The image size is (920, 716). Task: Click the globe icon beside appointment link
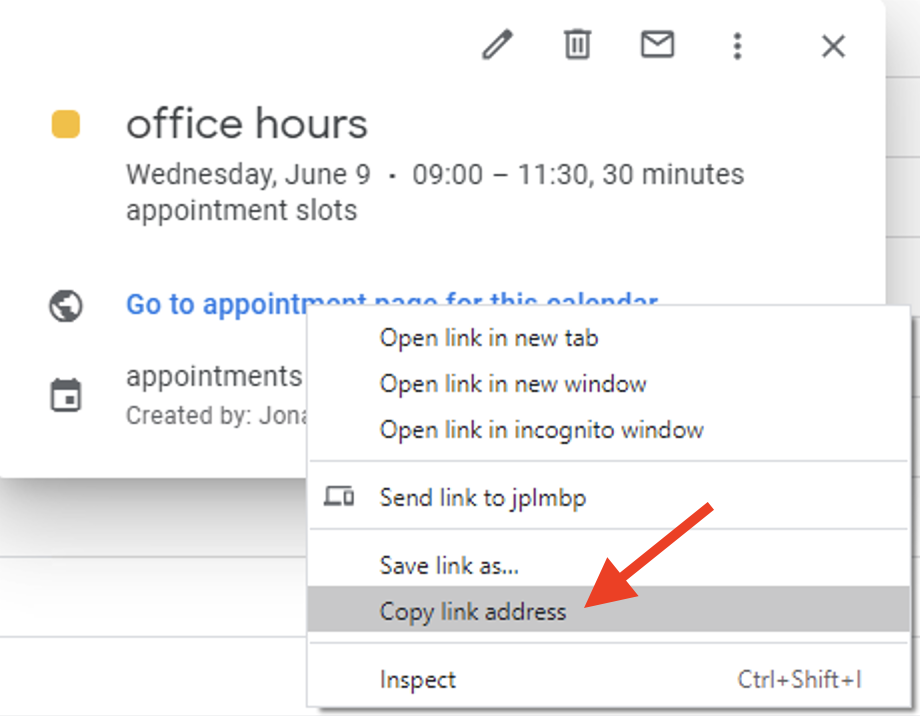point(66,305)
